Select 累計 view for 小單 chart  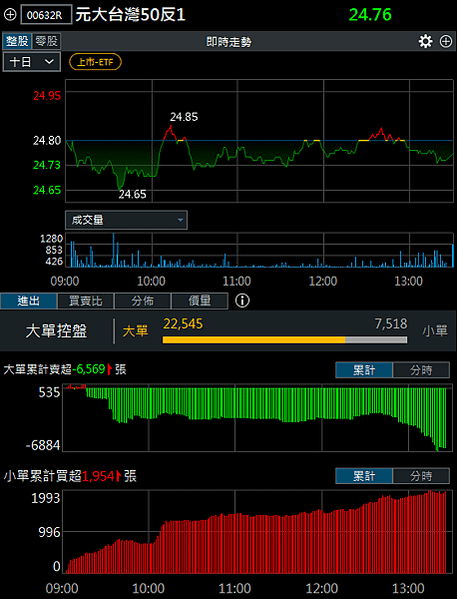click(364, 476)
